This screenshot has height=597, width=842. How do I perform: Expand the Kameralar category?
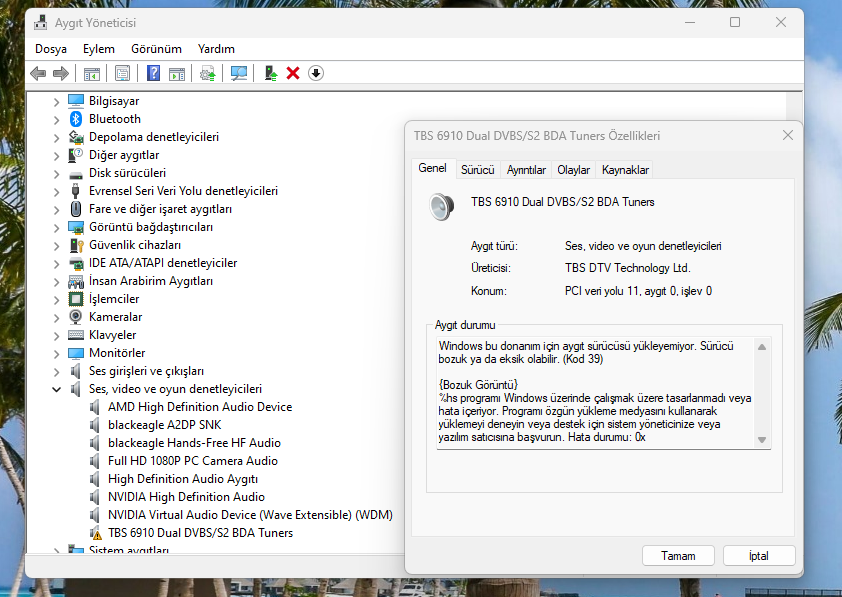57,317
